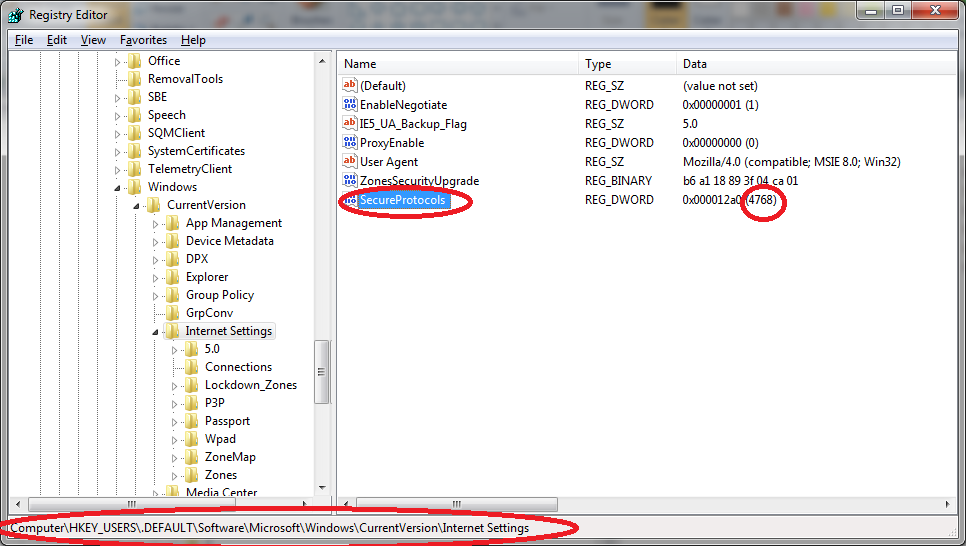Viewport: 966px width, 546px height.
Task: Select the Passport key label
Action: (x=227, y=421)
